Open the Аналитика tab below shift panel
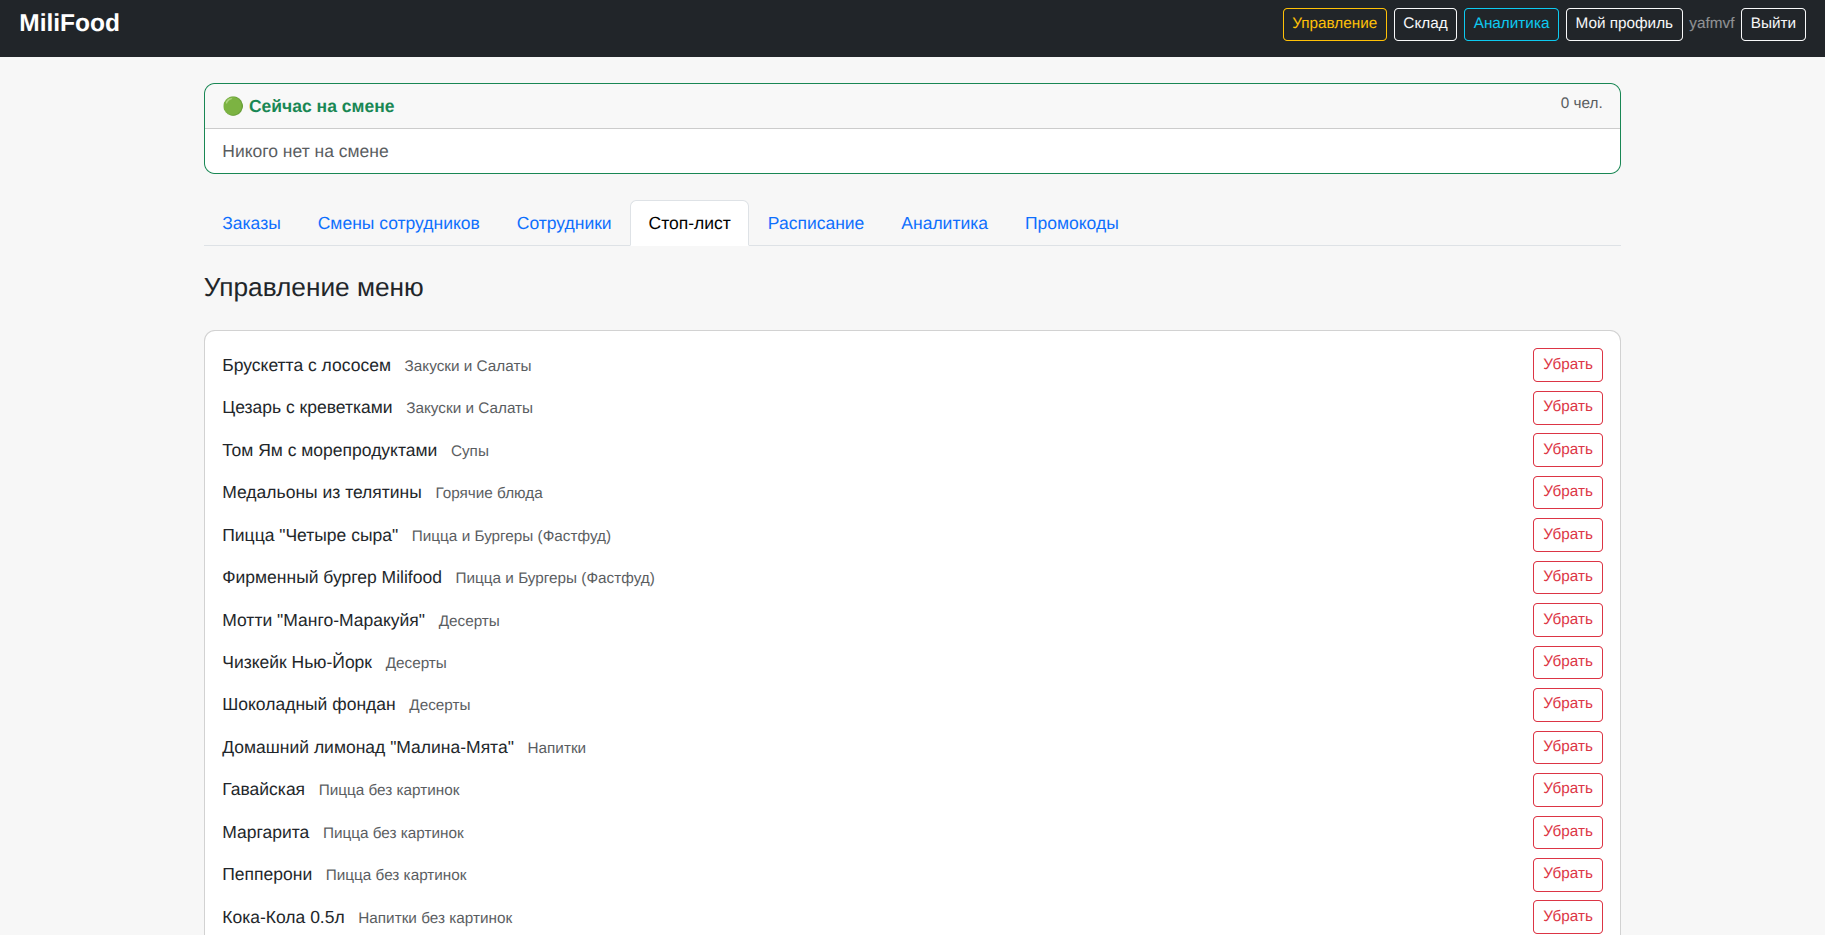 click(944, 223)
